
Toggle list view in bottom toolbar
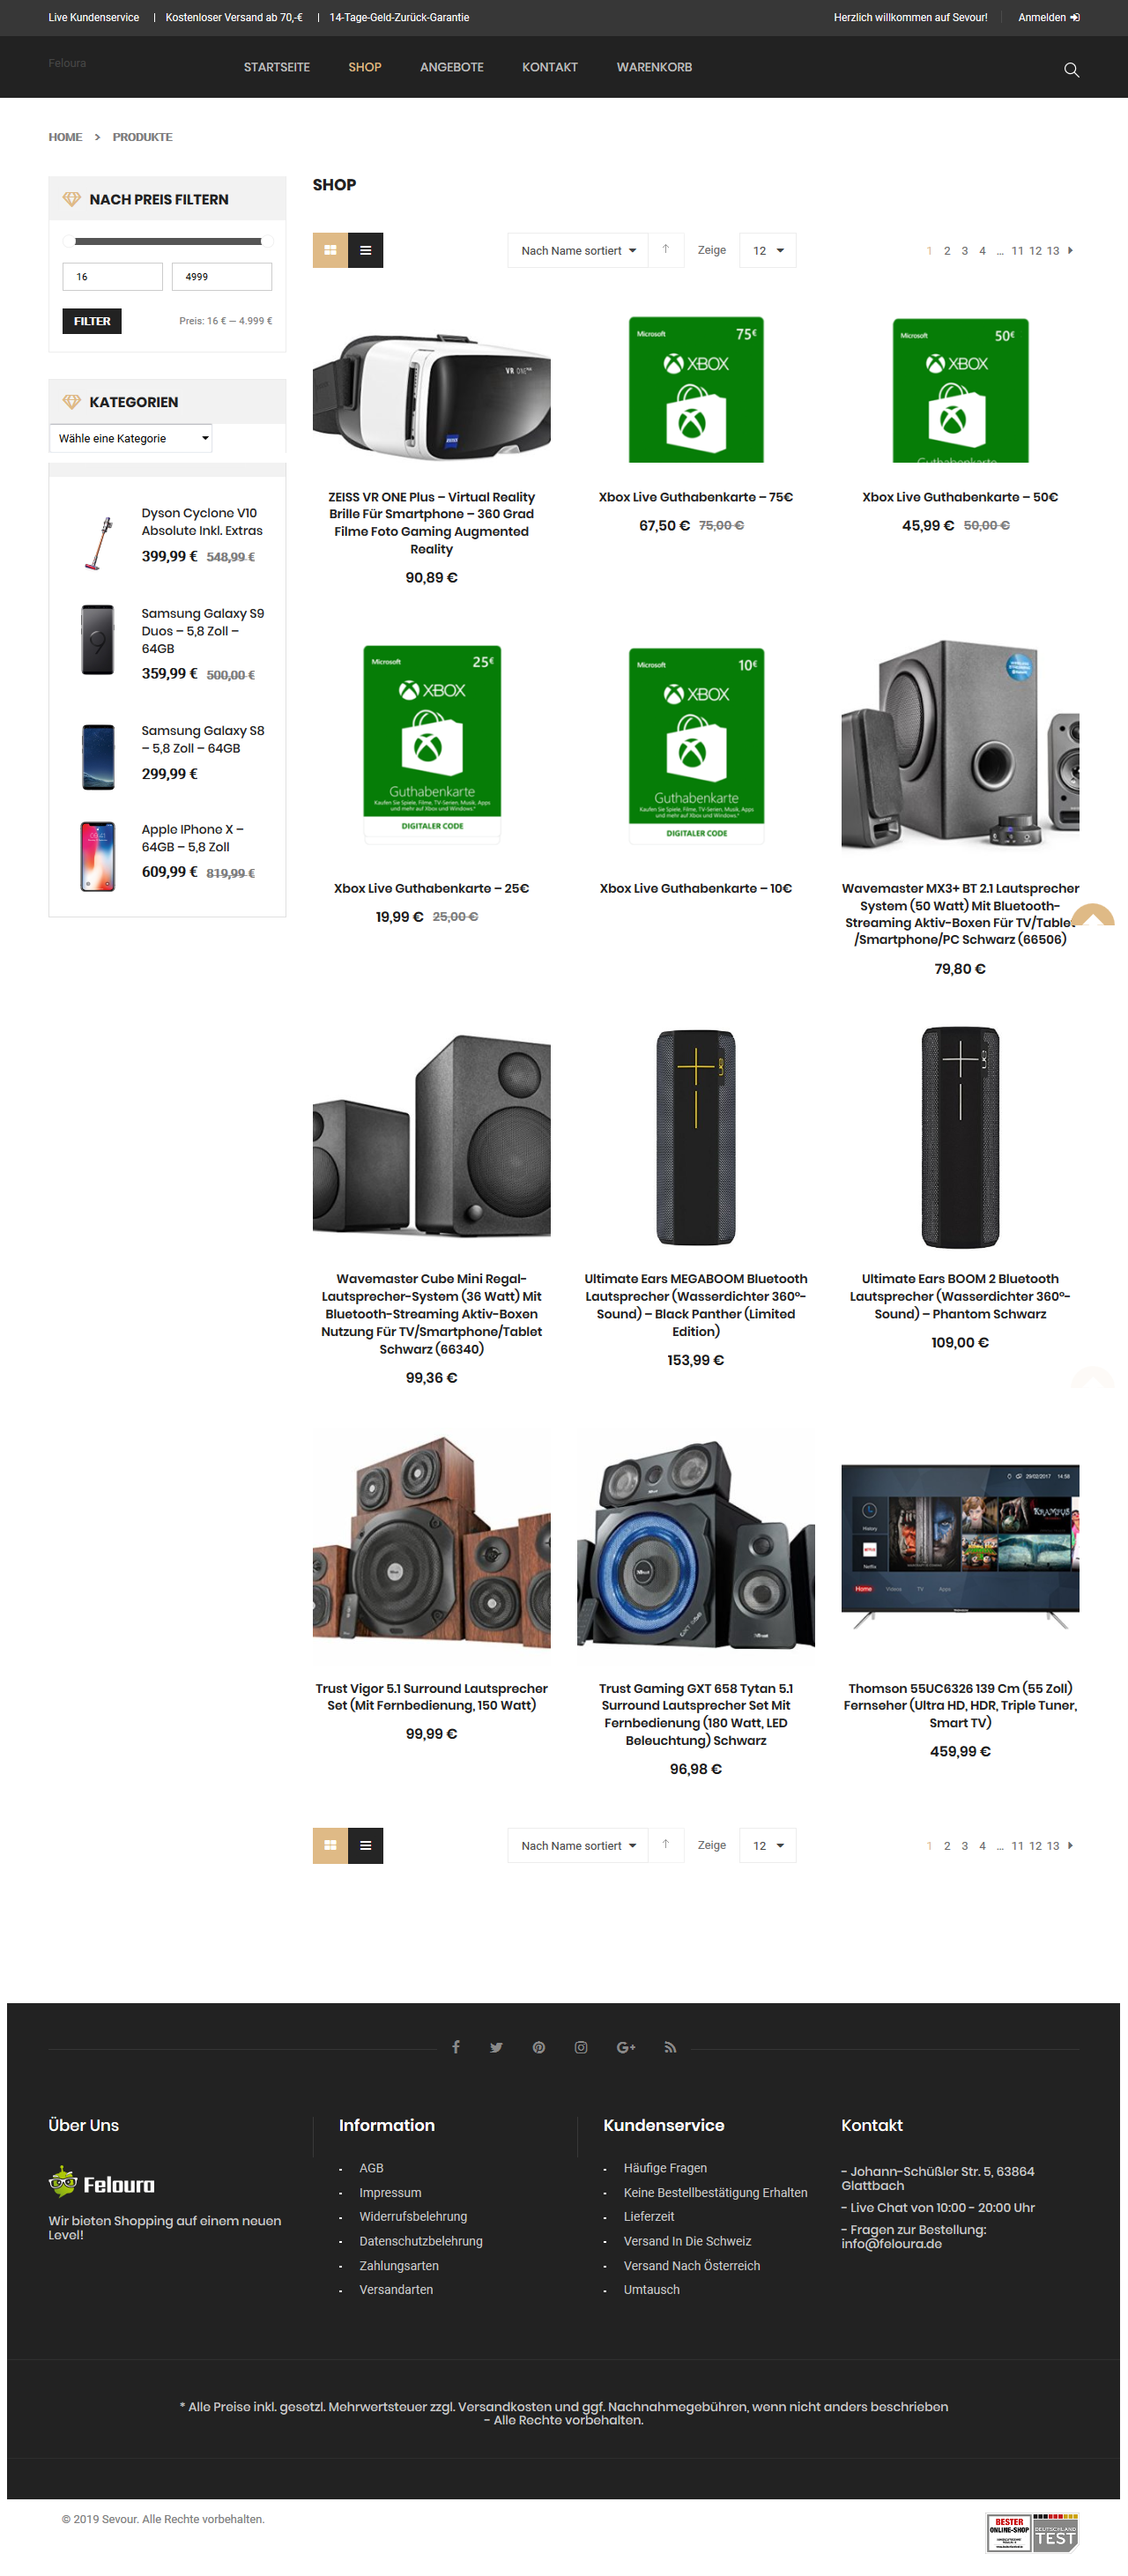tap(366, 1845)
